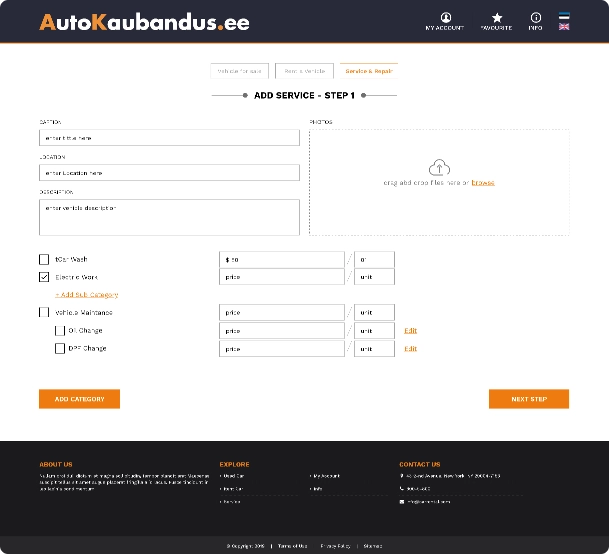Open Used Car link in footer Explore
This screenshot has height=554, width=609.
pyautogui.click(x=232, y=476)
